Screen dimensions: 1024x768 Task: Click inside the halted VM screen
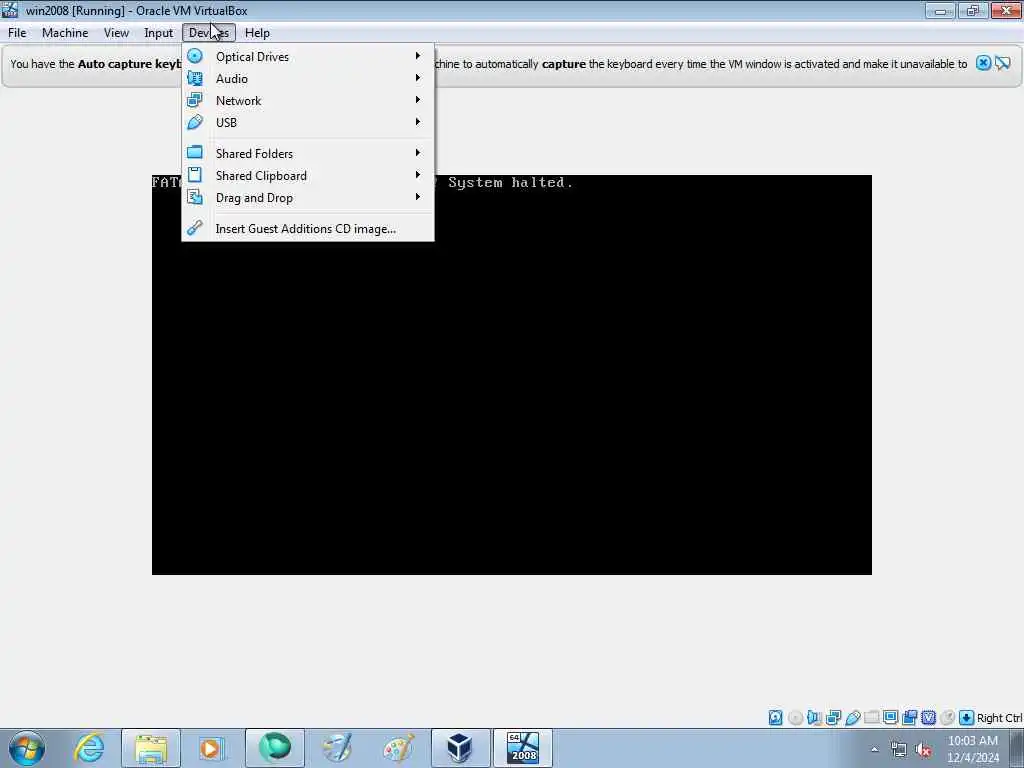(x=511, y=375)
